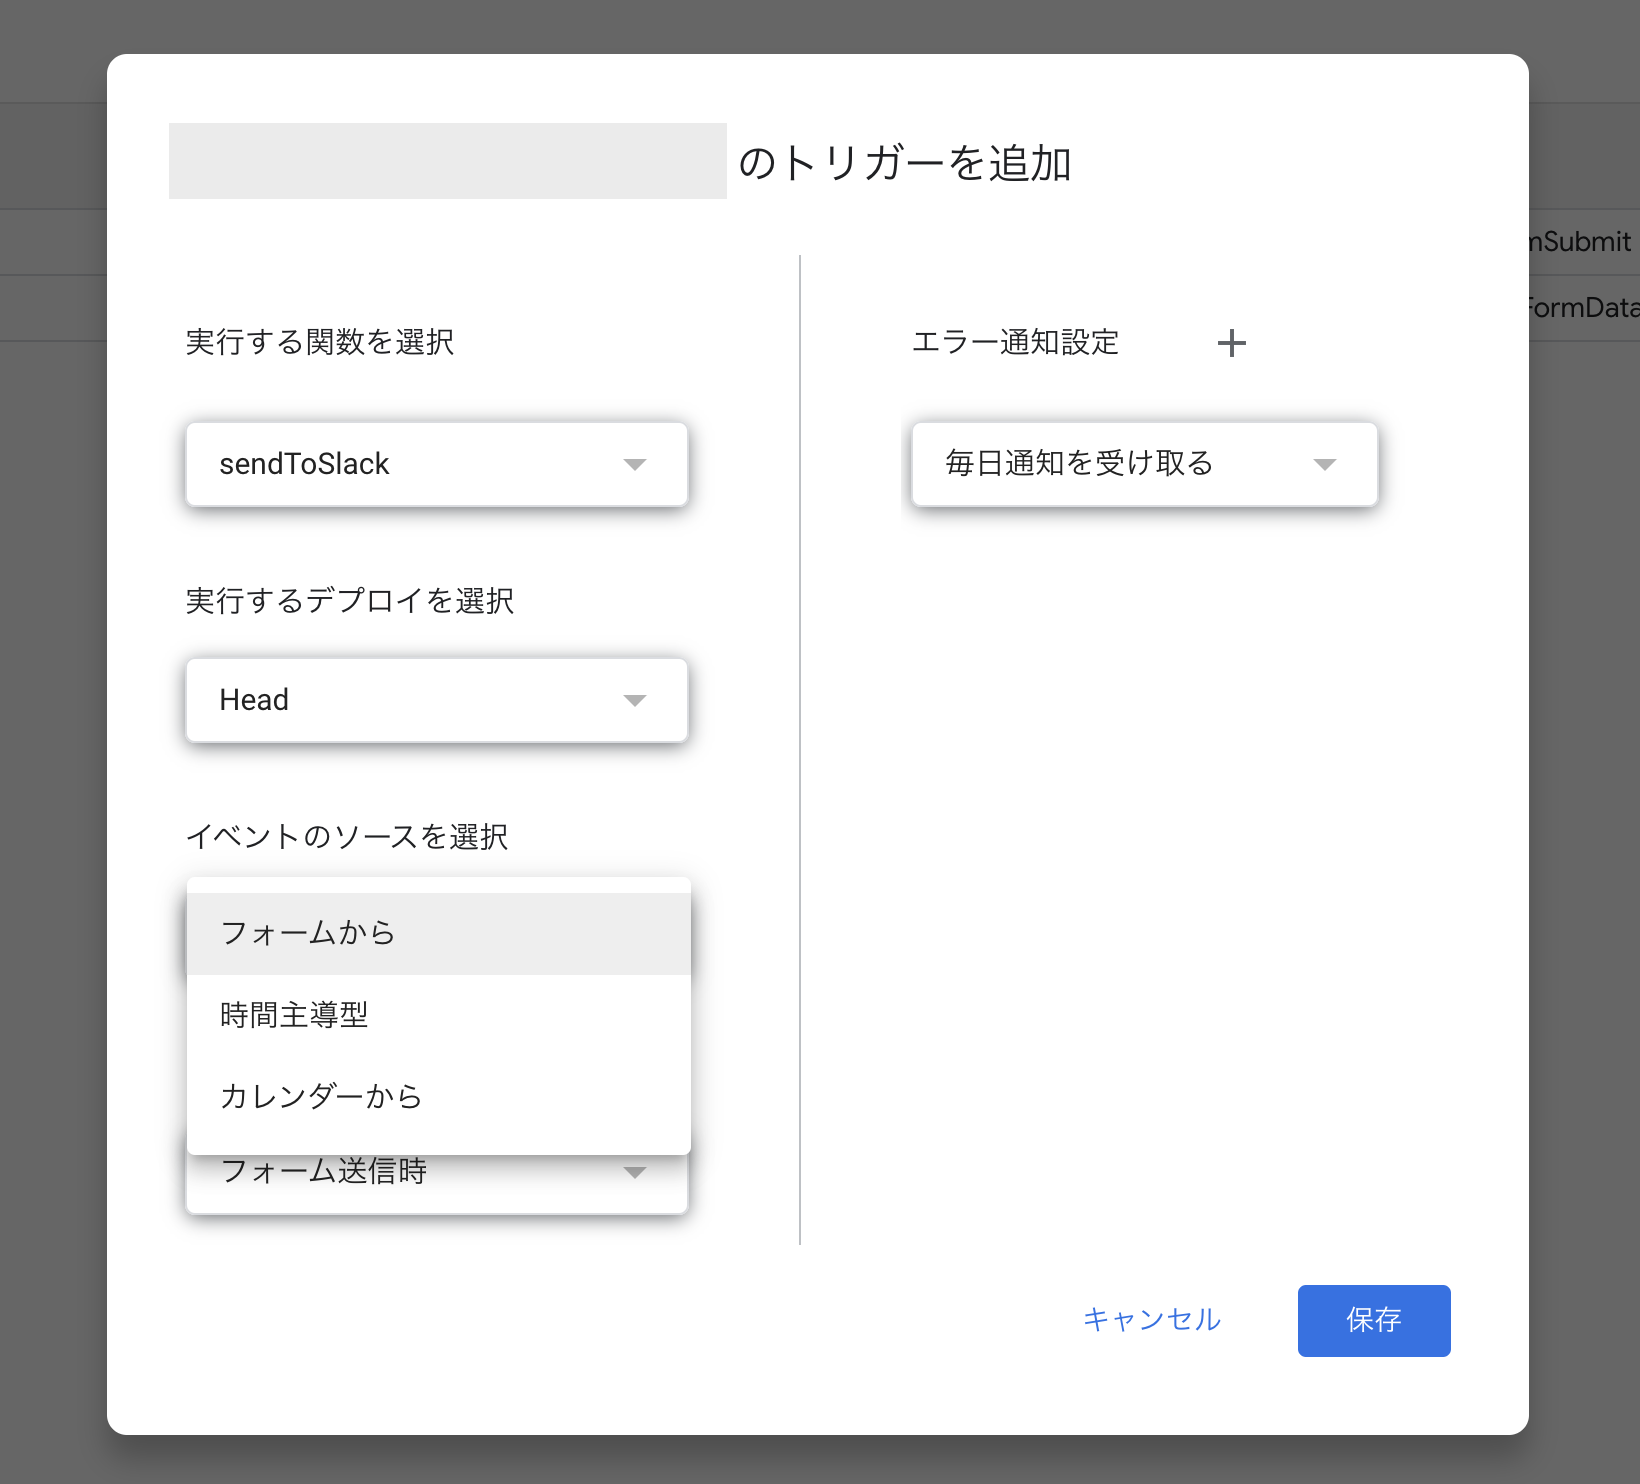The image size is (1640, 1484).
Task: Click the フォーム送信時 dropdown arrow
Action: coord(635,1172)
